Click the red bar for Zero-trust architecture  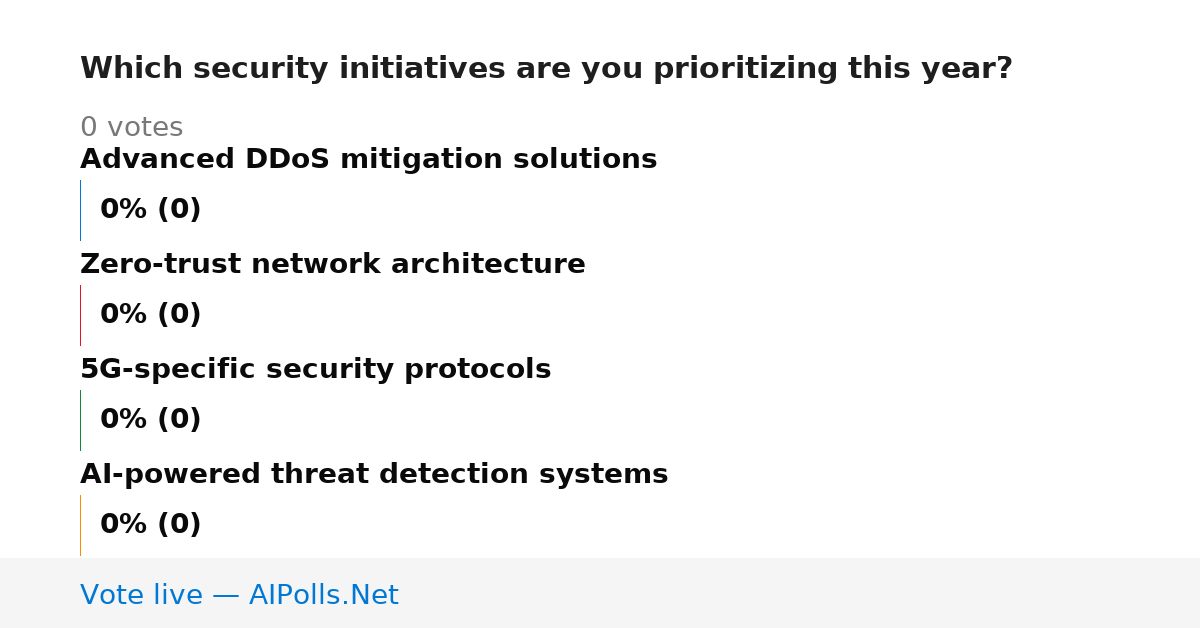click(80, 315)
